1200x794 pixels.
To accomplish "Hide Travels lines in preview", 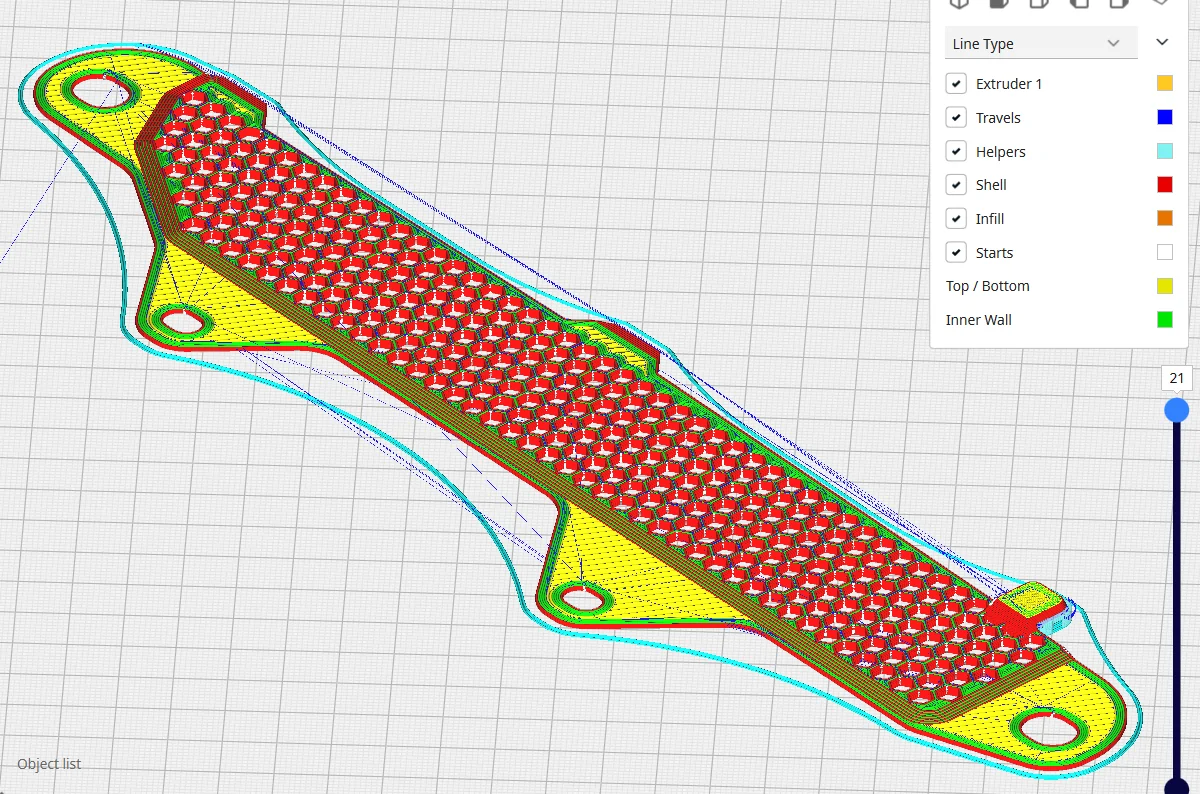I will click(x=956, y=118).
